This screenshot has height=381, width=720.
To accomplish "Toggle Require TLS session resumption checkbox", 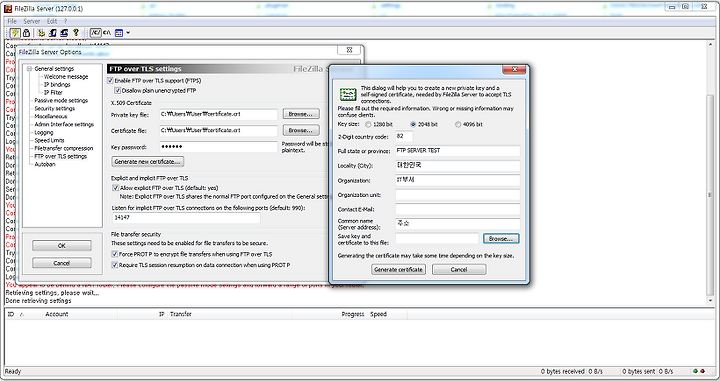I will click(115, 265).
